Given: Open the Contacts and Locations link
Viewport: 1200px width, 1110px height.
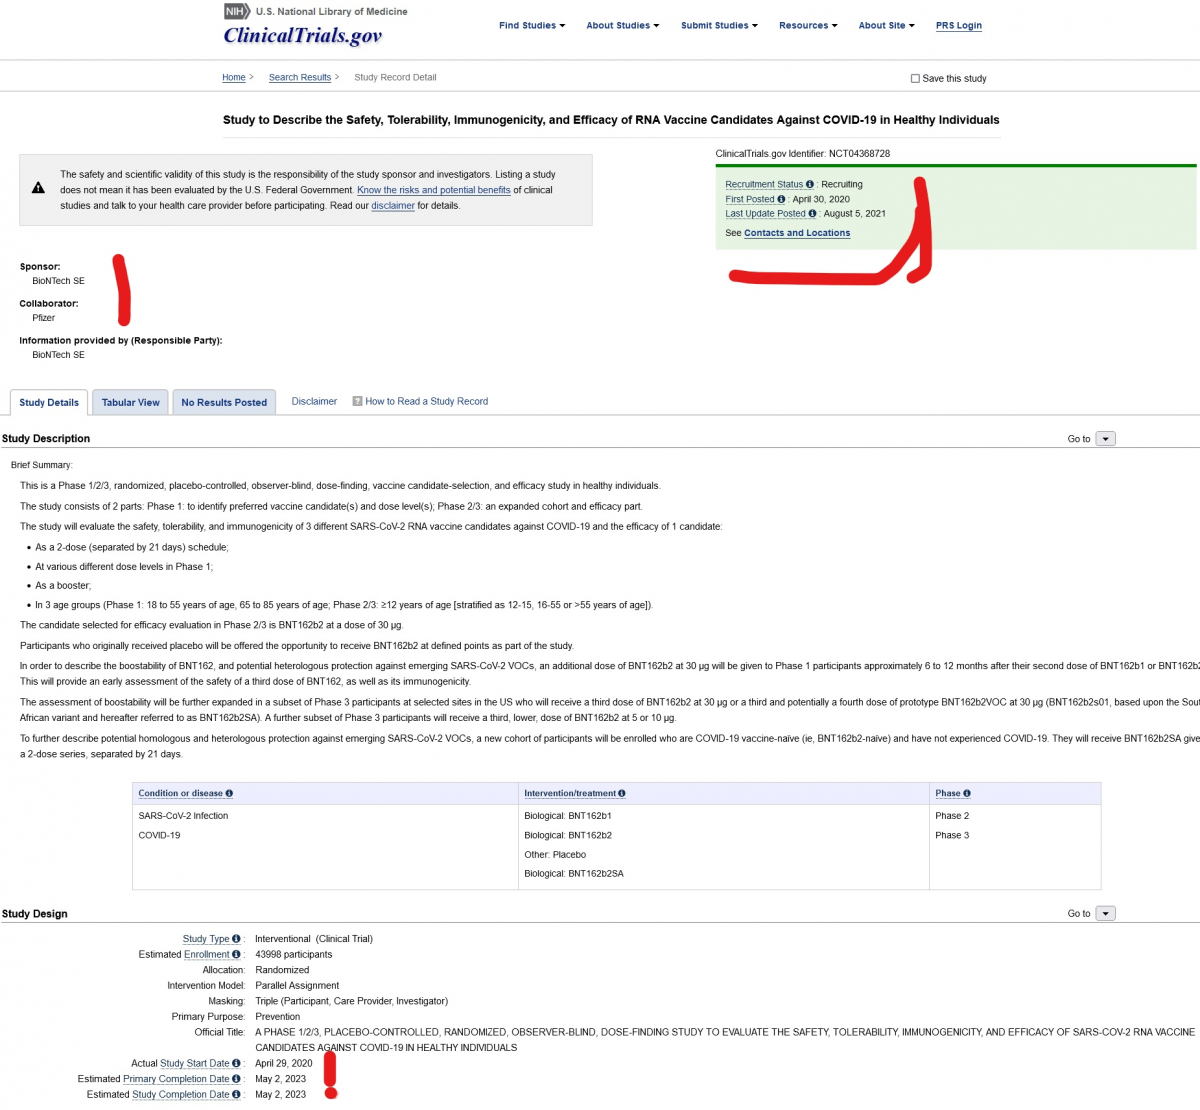Looking at the screenshot, I should pyautogui.click(x=797, y=233).
